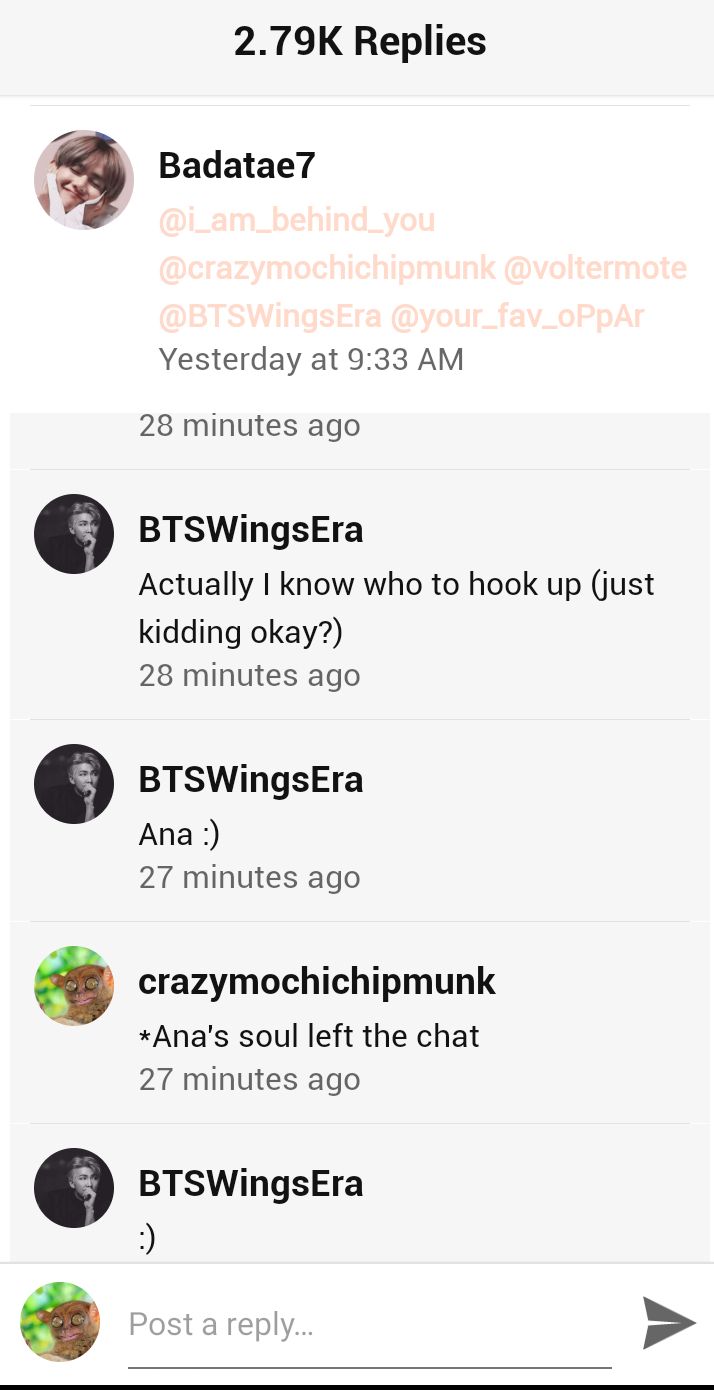Open the @crazymochichipmunk mention link
The height and width of the screenshot is (1390, 714).
(327, 268)
